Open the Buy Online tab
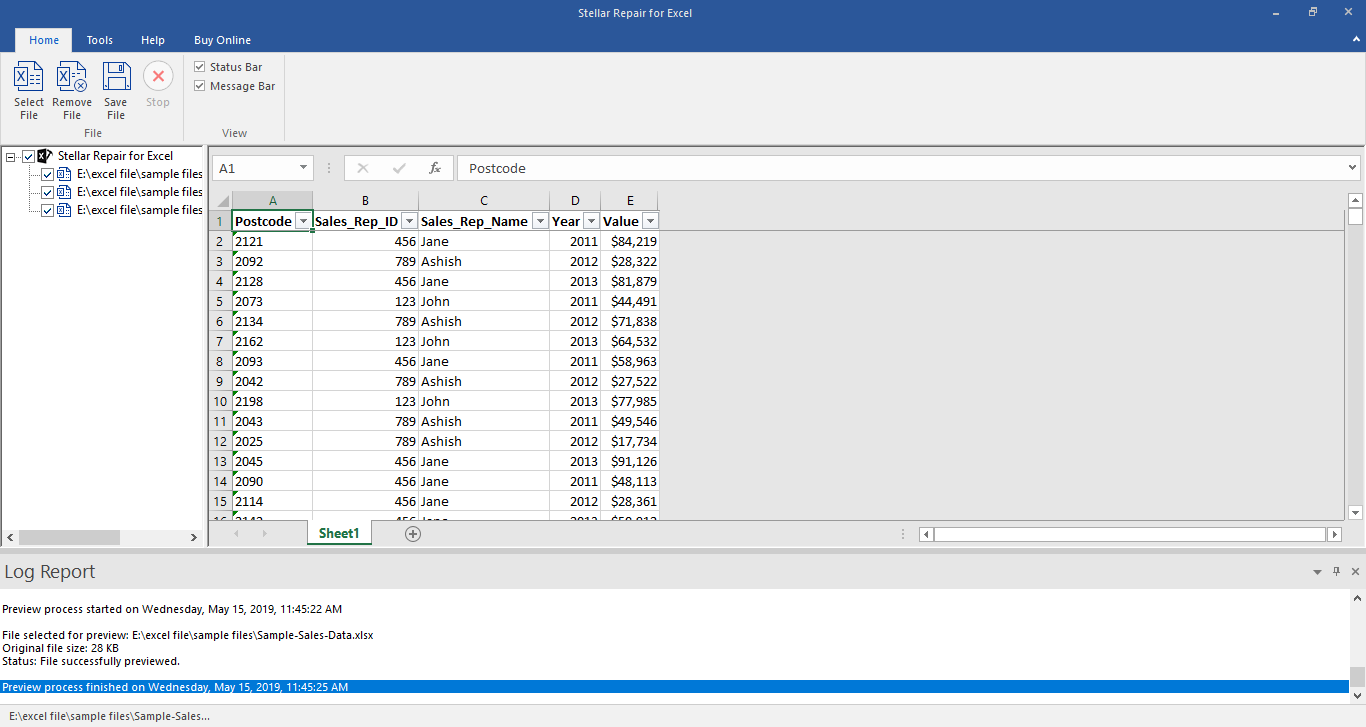1366x727 pixels. (x=222, y=40)
